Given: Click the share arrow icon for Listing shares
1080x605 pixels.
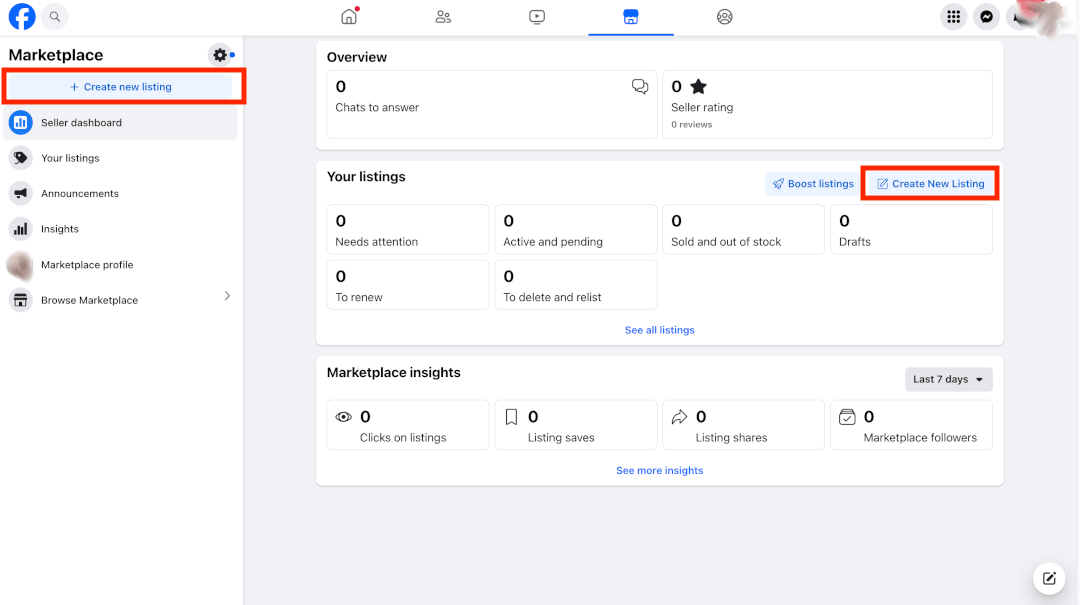Looking at the screenshot, I should (x=679, y=417).
